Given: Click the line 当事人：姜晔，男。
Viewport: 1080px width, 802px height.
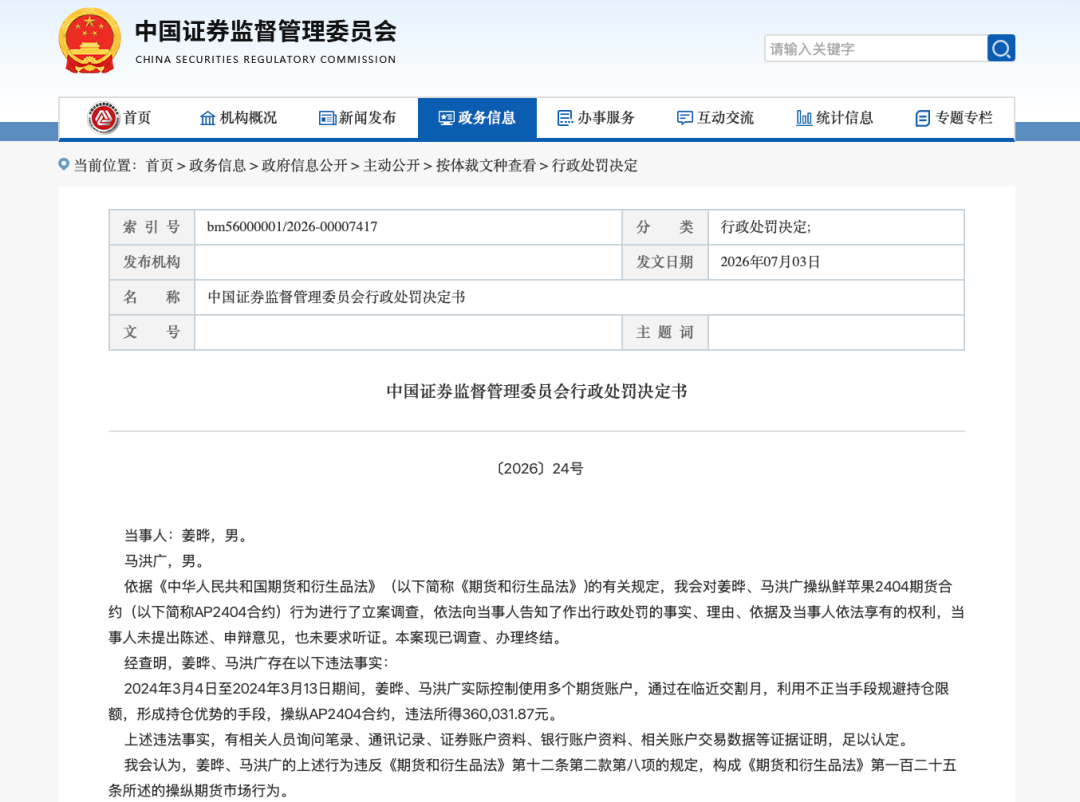Looking at the screenshot, I should tap(185, 535).
